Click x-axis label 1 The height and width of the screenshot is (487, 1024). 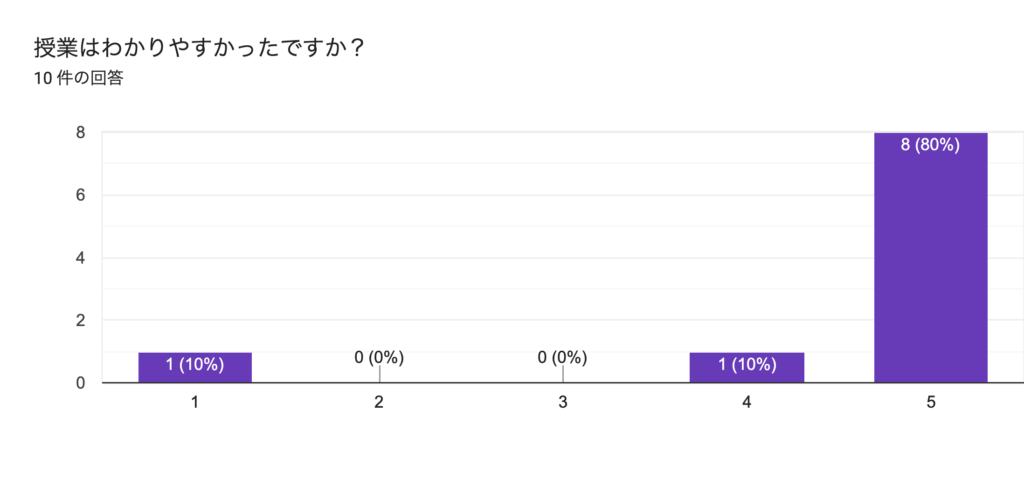click(x=195, y=403)
